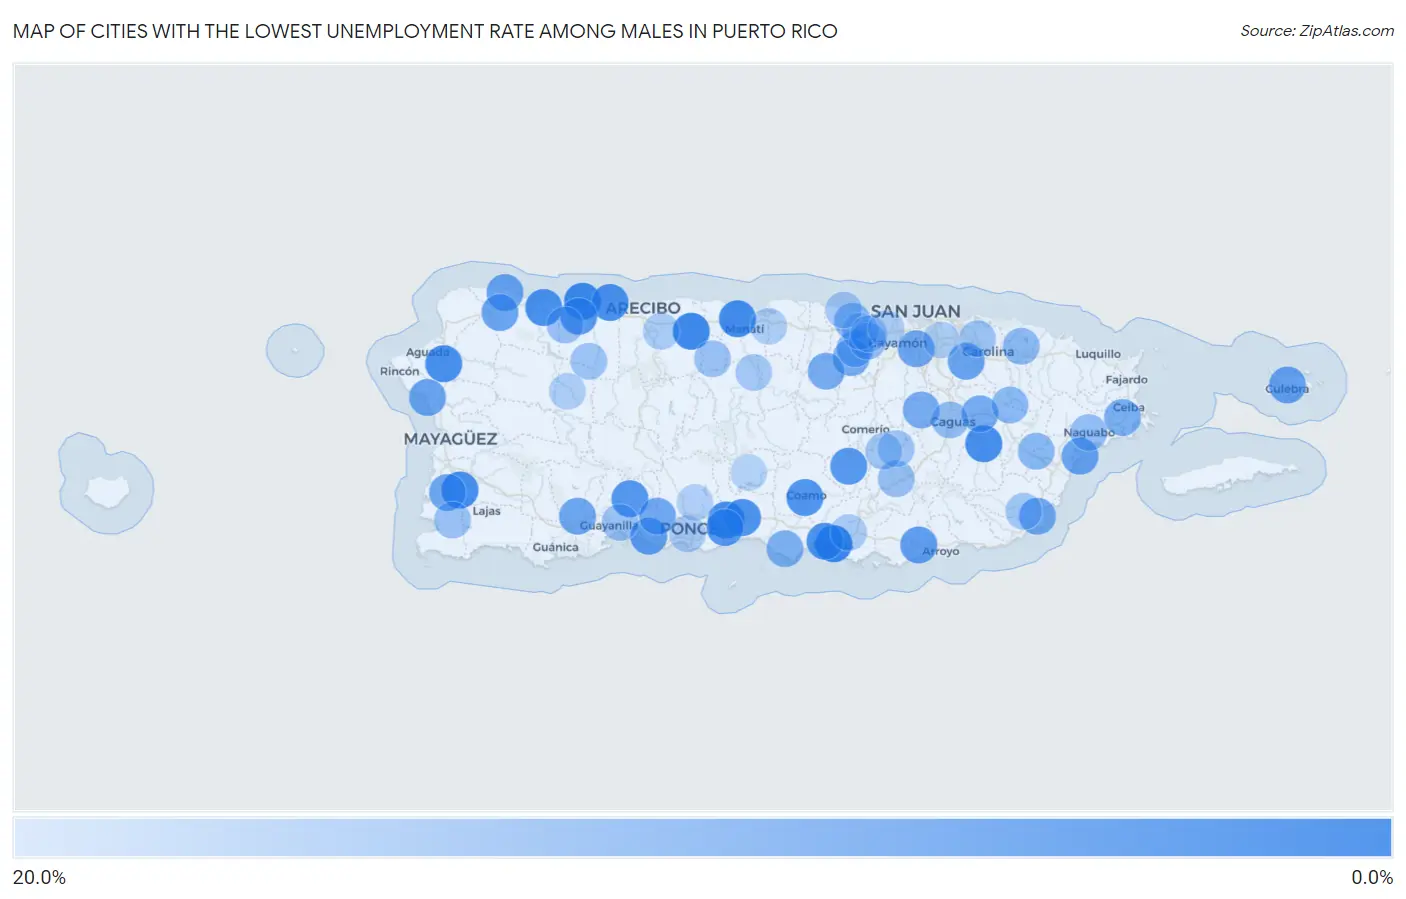Click the Luquillo map label
1406x899 pixels.
pyautogui.click(x=1098, y=354)
